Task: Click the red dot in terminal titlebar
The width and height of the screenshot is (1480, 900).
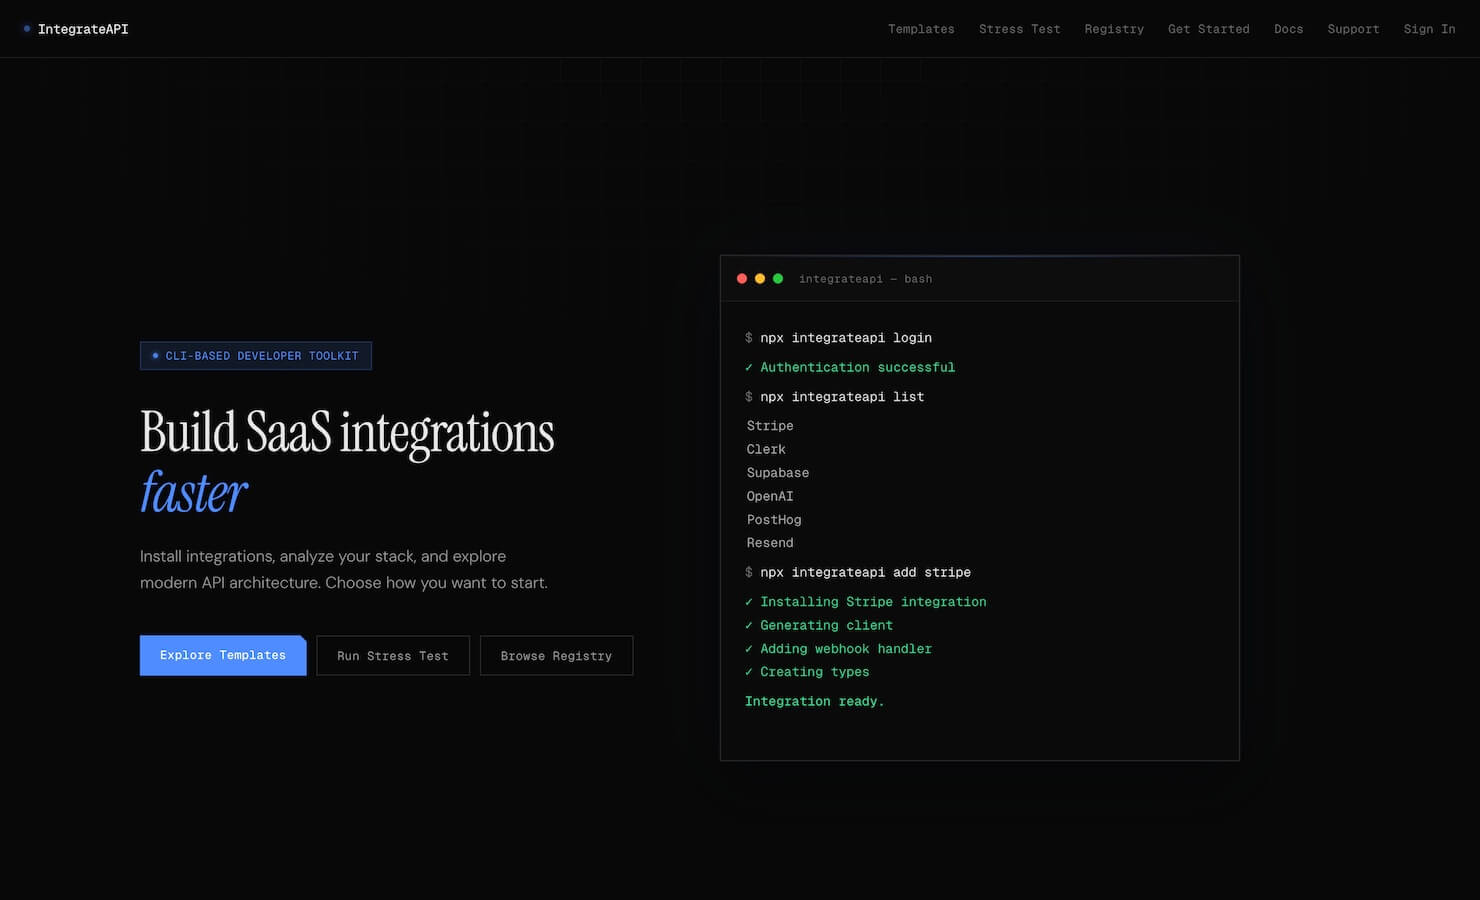Action: click(x=742, y=279)
